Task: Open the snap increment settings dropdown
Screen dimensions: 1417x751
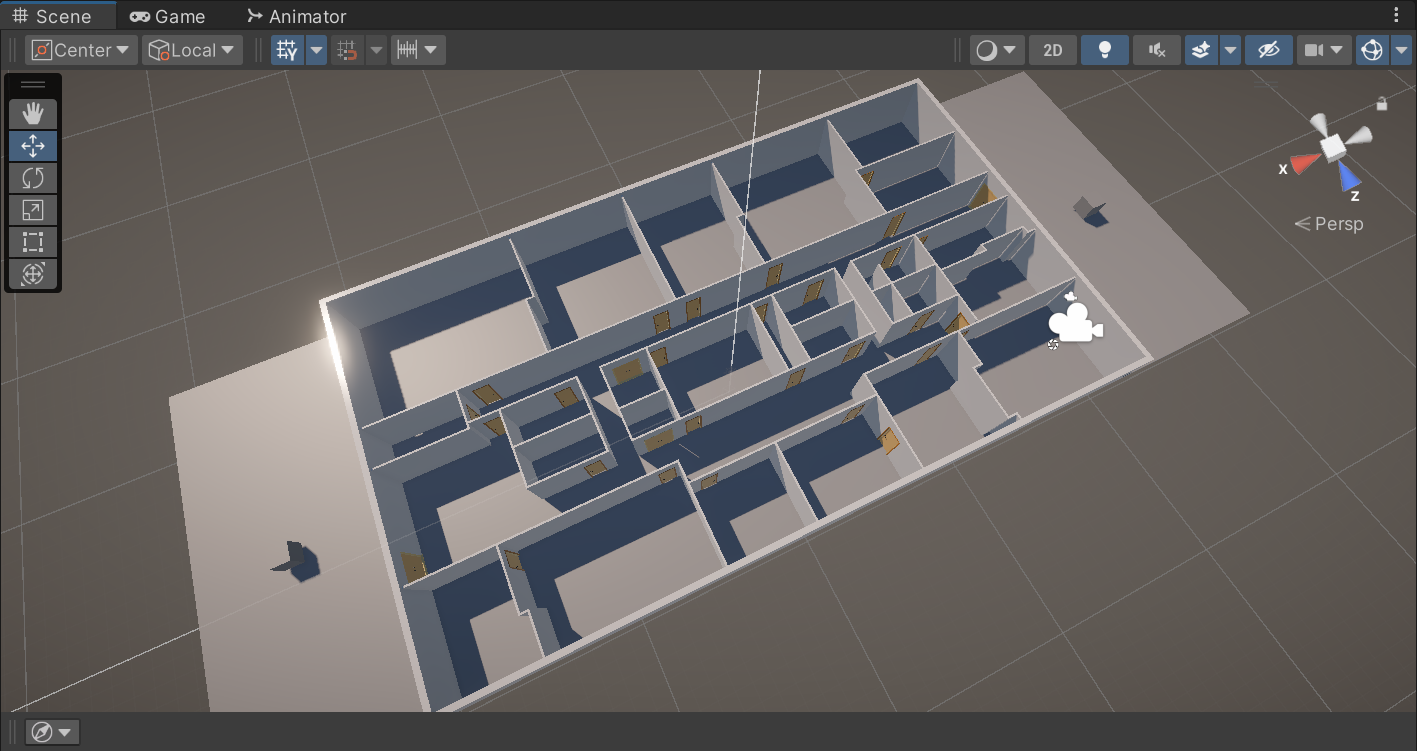Action: point(418,50)
